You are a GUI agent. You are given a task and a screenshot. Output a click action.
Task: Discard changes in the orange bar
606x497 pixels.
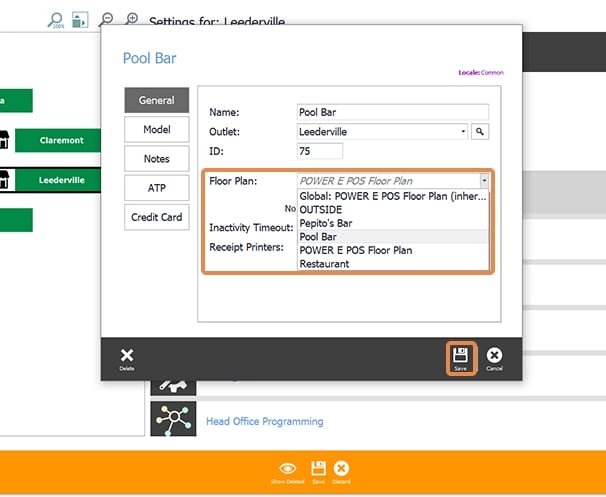pos(341,472)
